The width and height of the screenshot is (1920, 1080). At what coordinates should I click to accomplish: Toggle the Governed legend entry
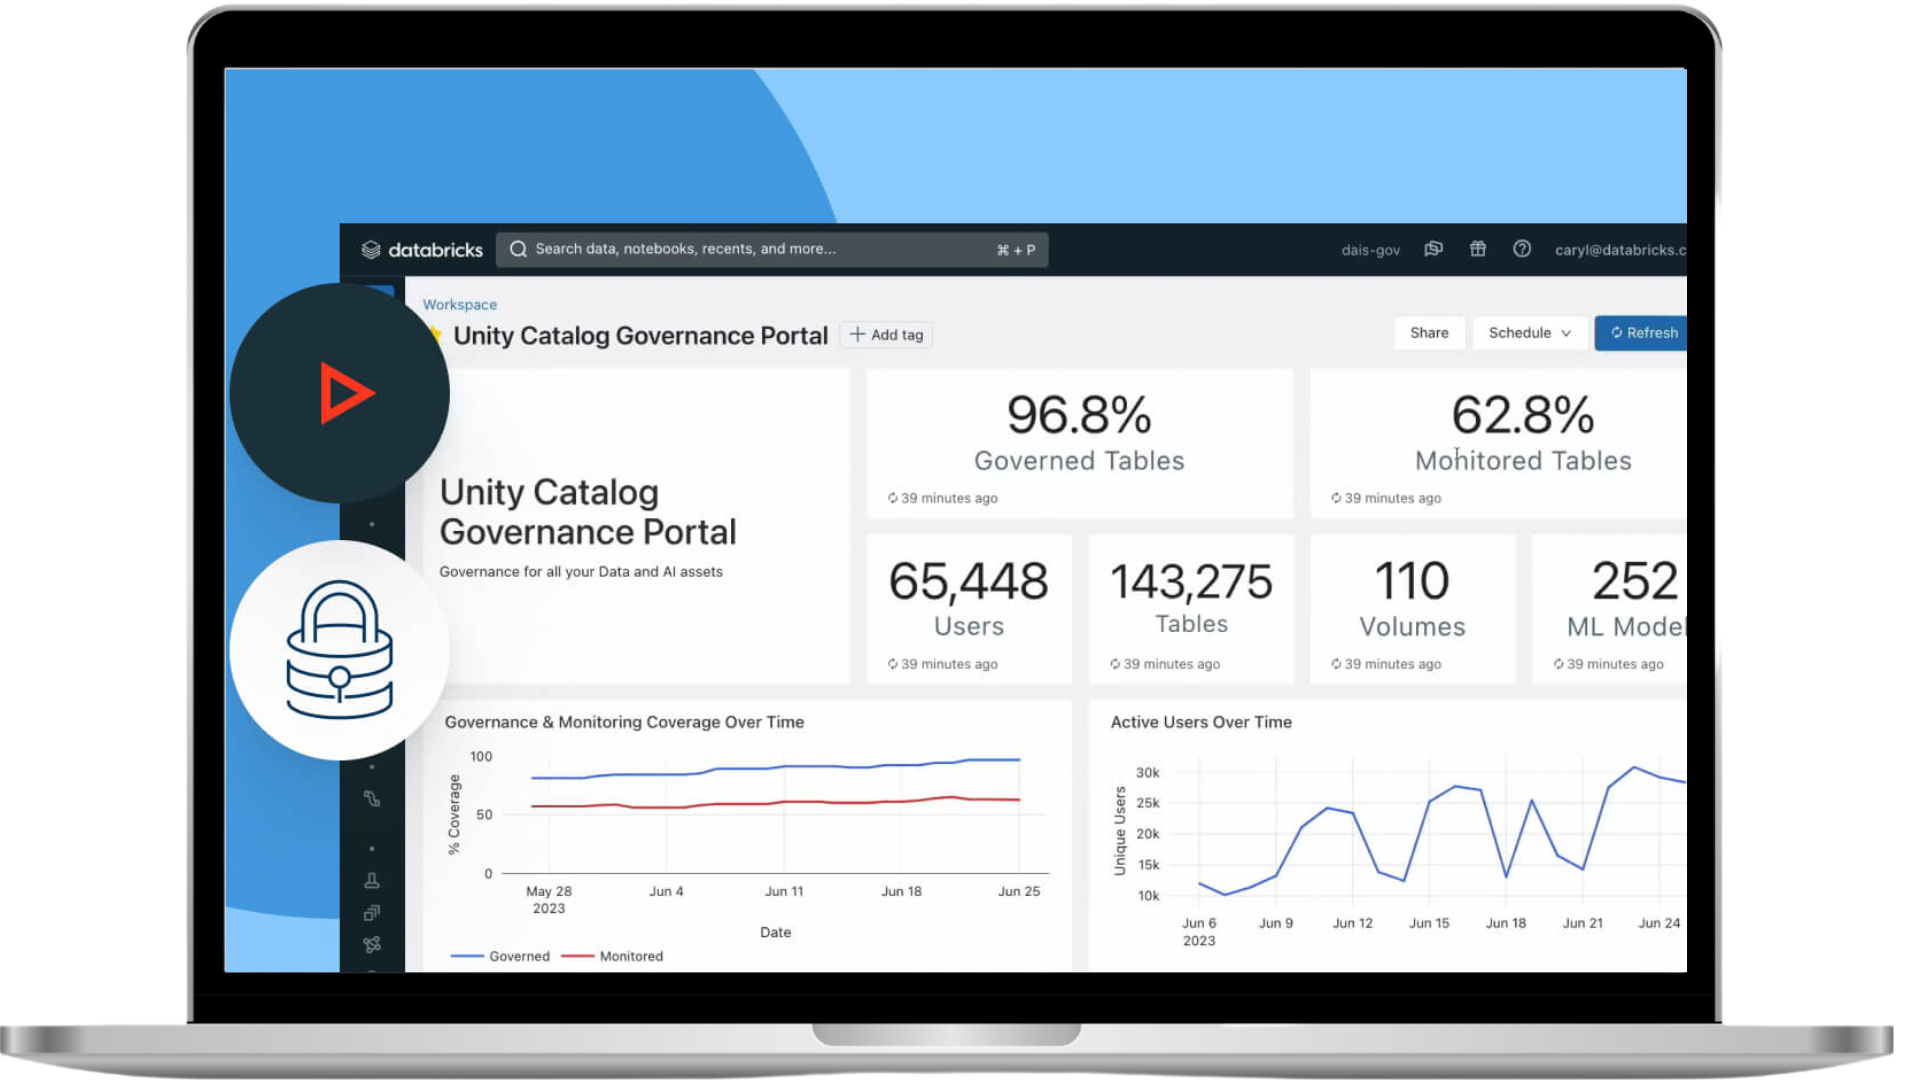(x=500, y=956)
